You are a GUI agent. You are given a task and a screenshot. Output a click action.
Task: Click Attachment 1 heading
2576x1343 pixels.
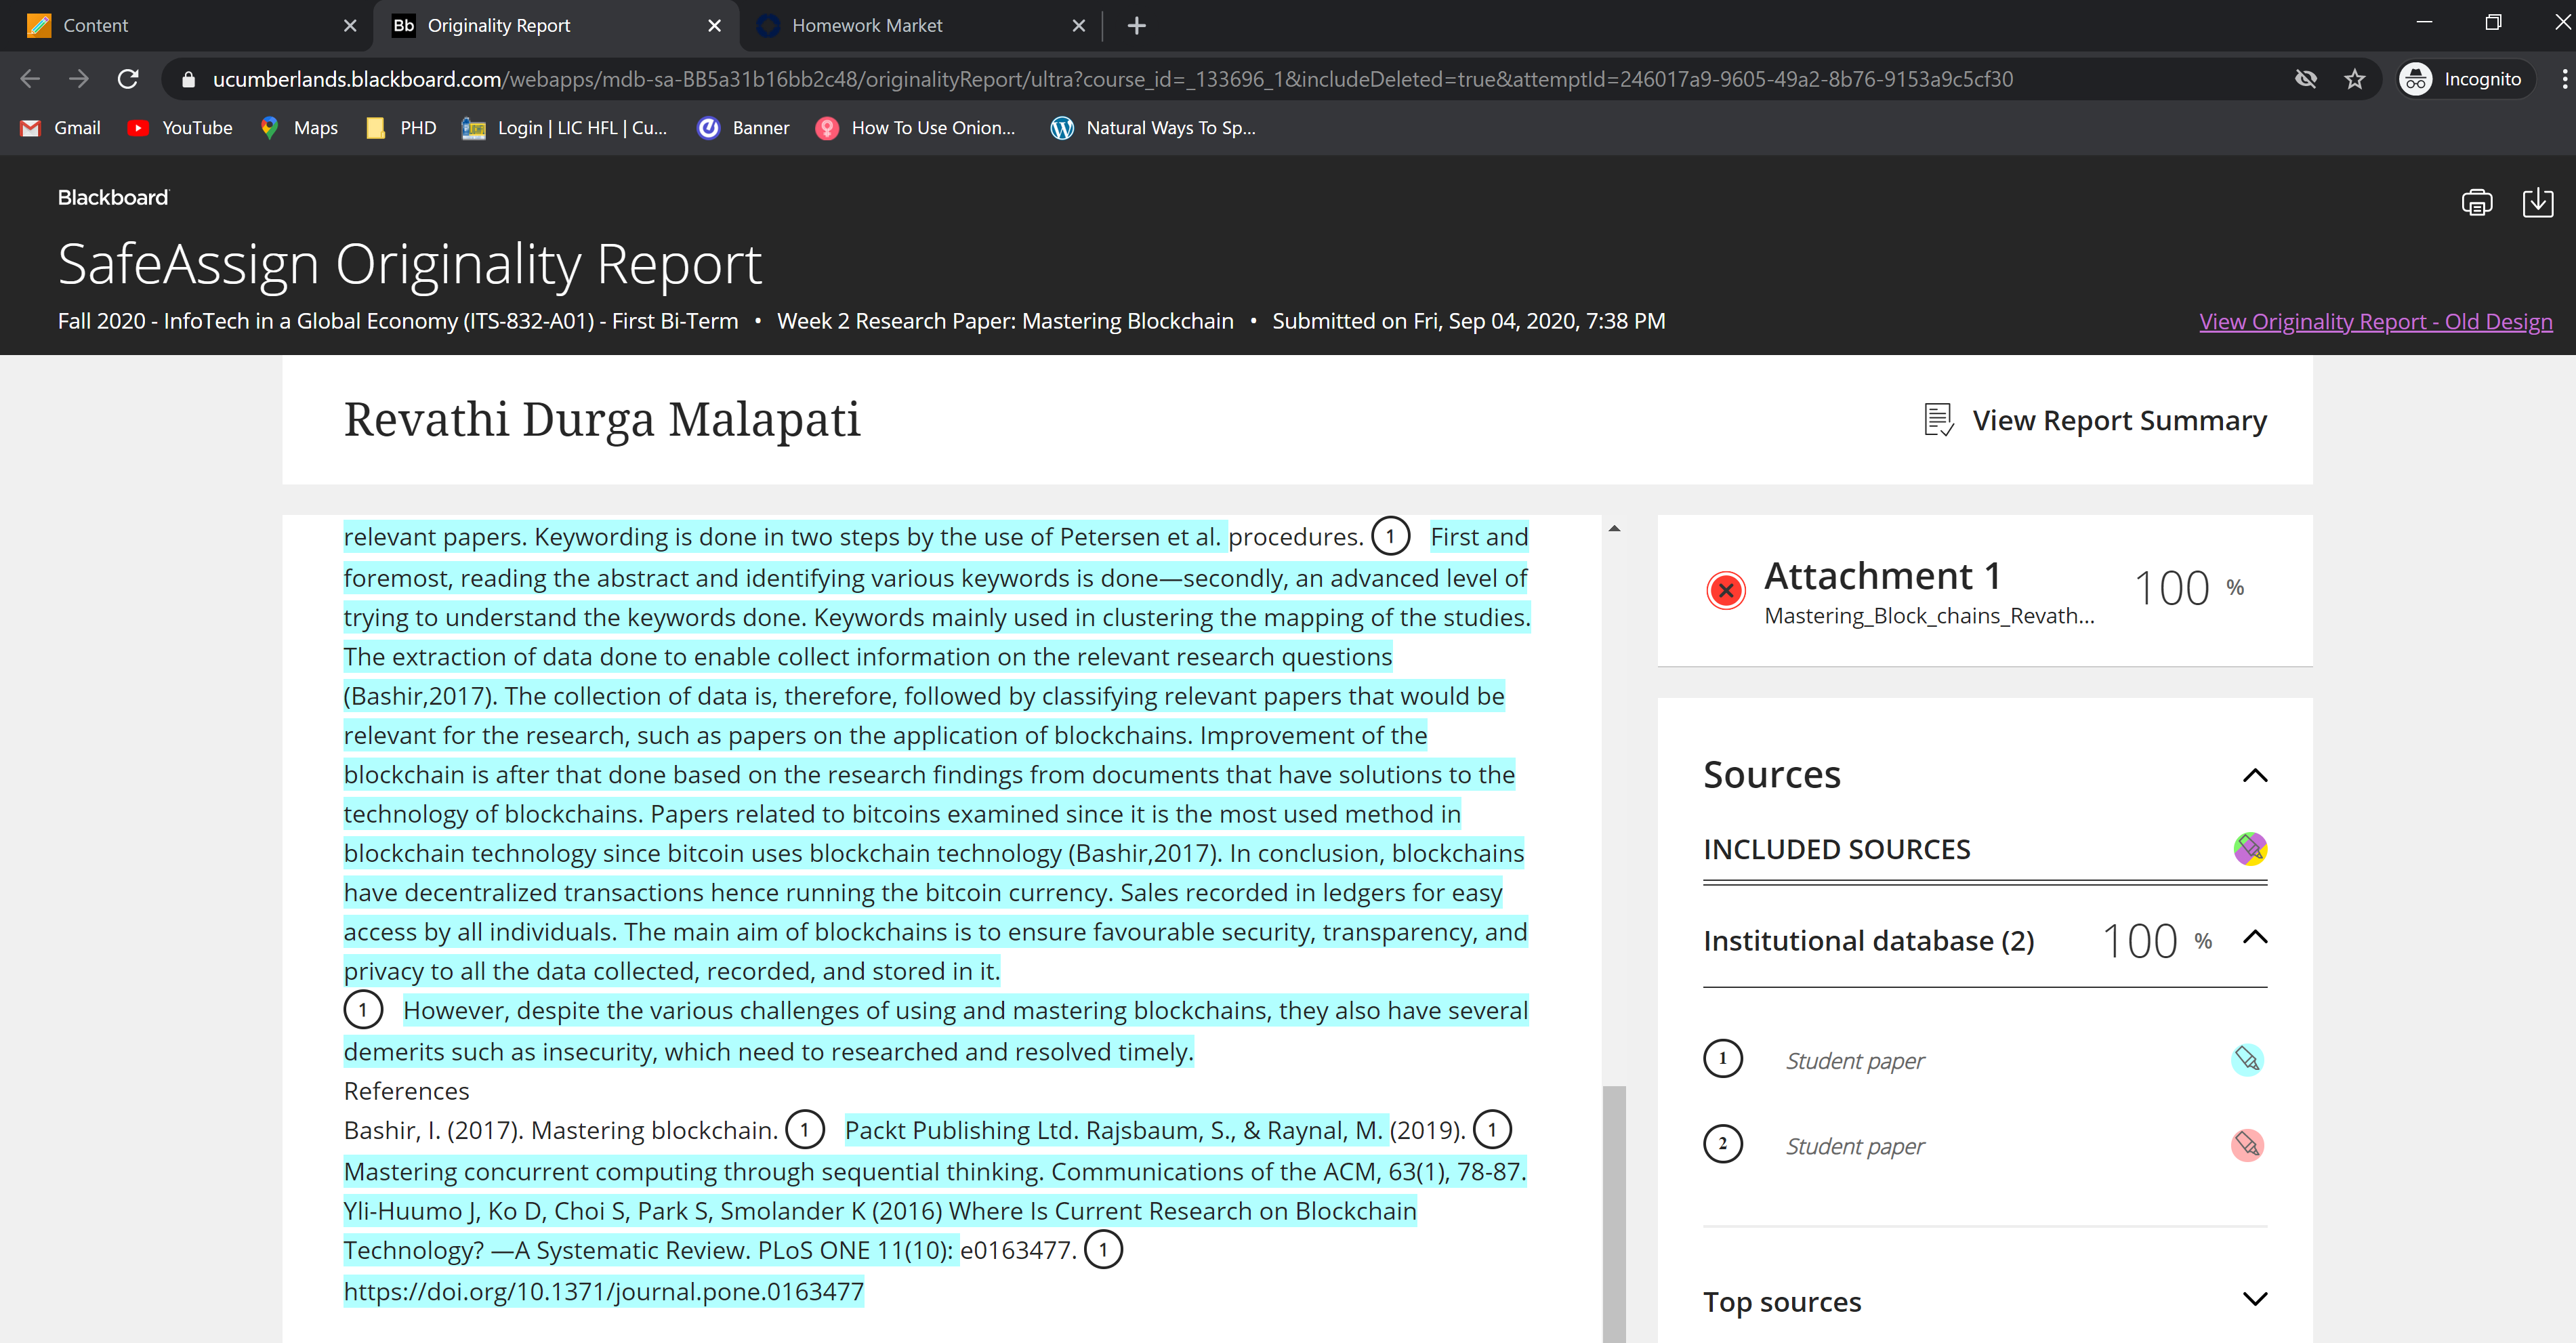coord(1882,576)
